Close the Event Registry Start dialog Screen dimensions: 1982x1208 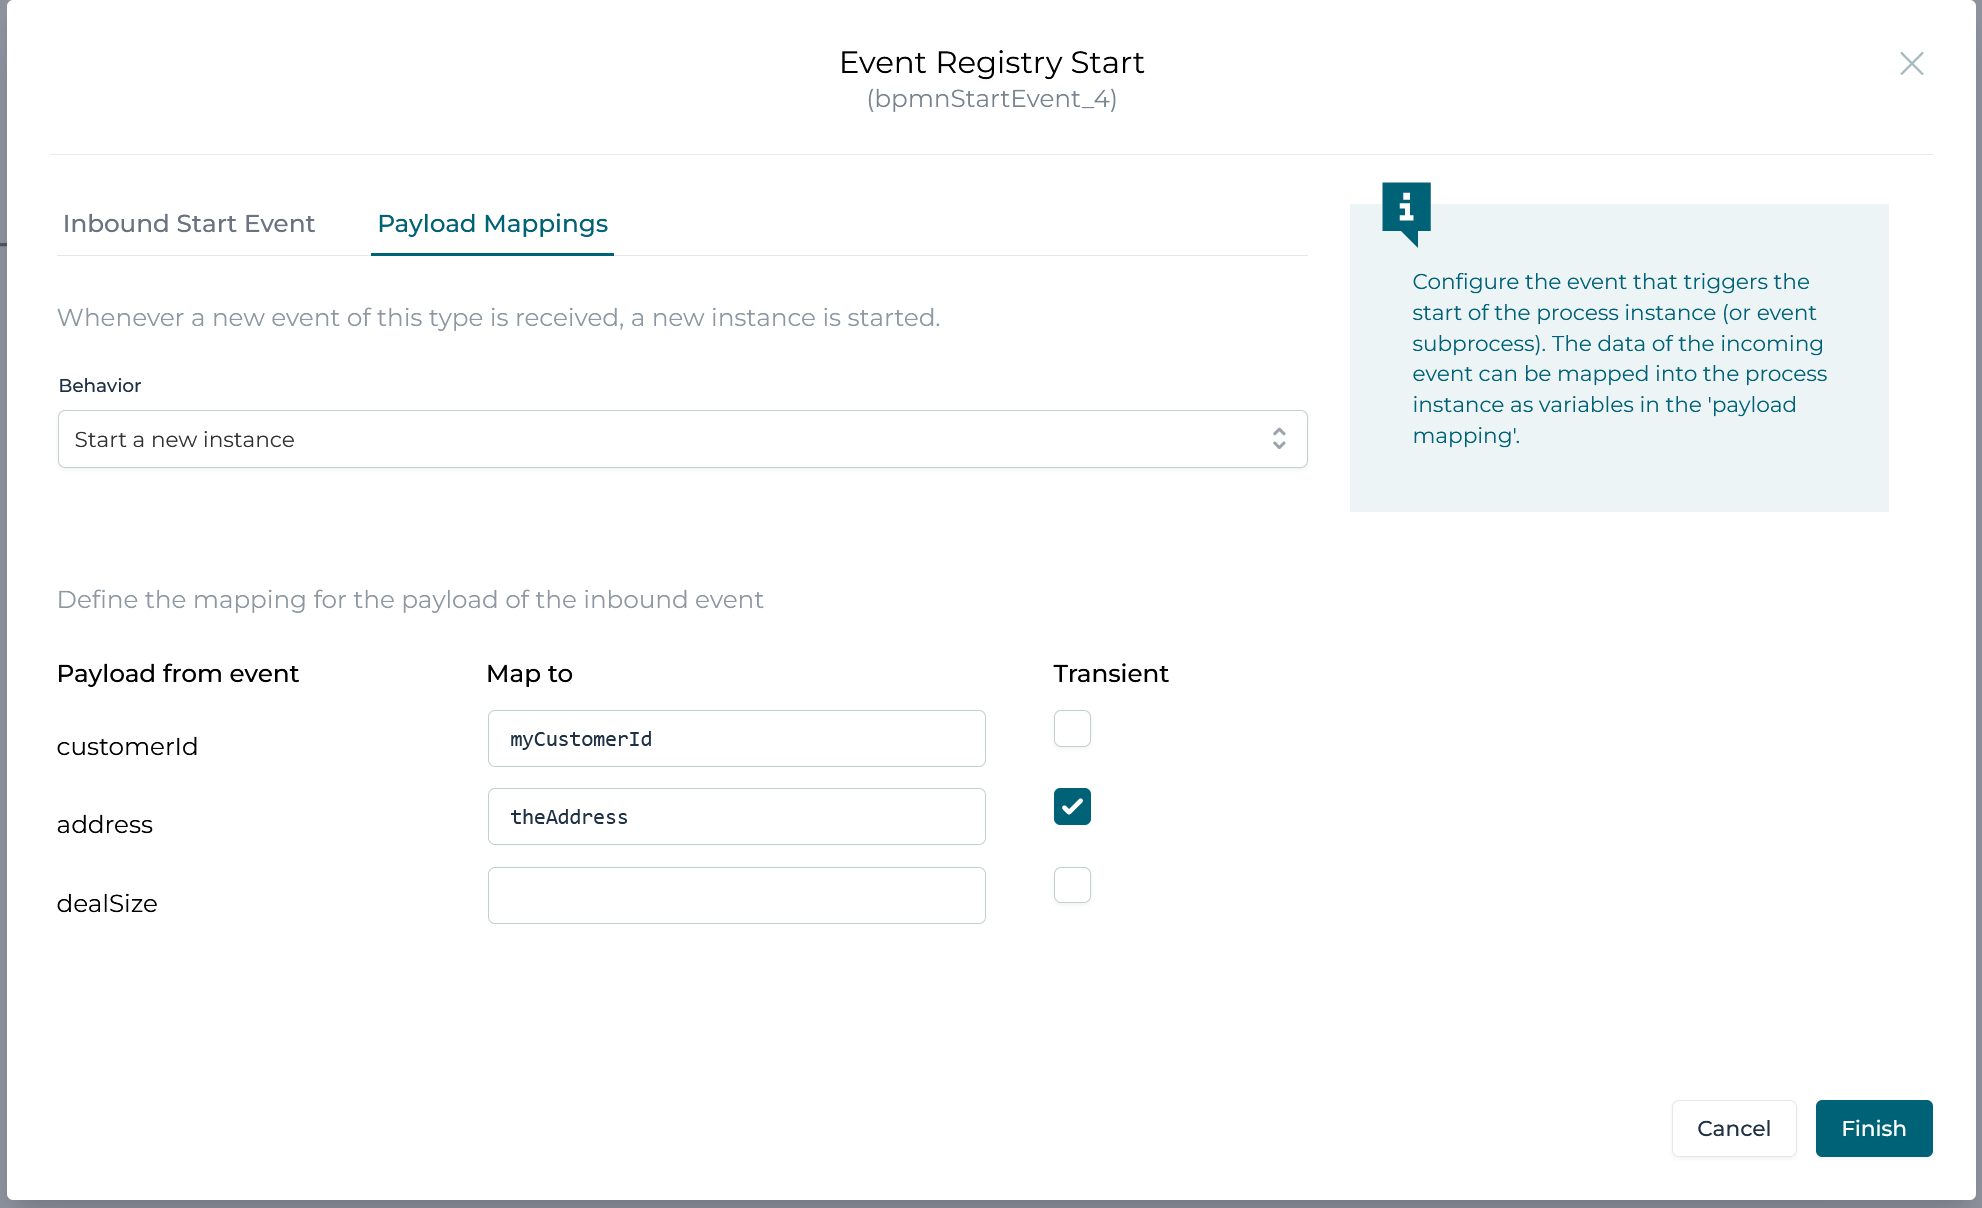[1911, 63]
